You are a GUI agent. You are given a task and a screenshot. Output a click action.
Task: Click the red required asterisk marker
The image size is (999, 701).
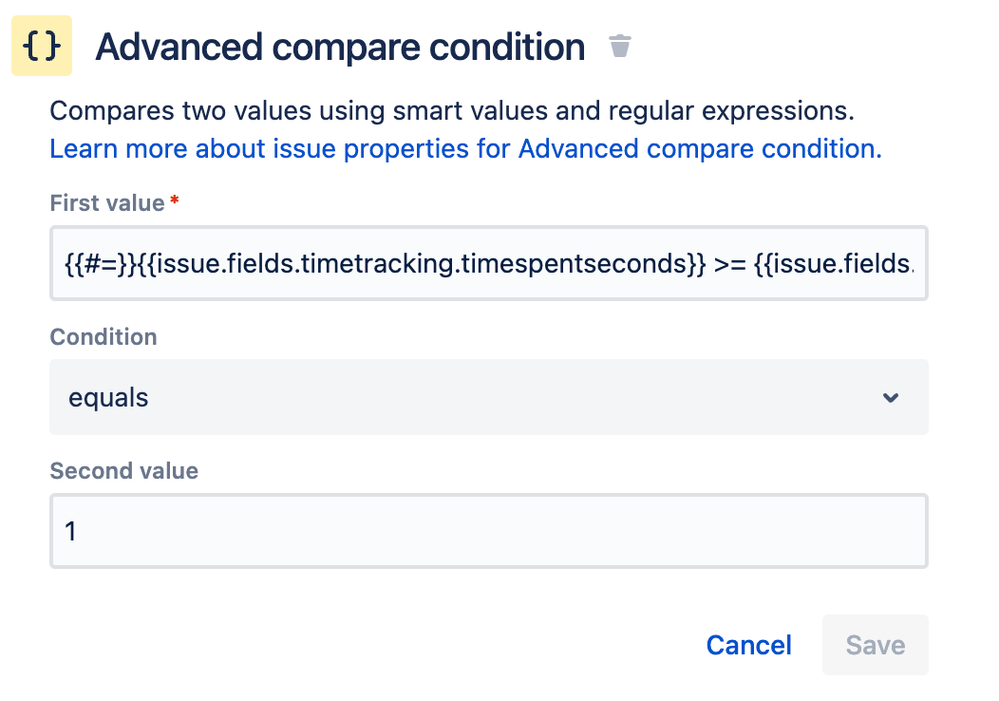pos(175,202)
